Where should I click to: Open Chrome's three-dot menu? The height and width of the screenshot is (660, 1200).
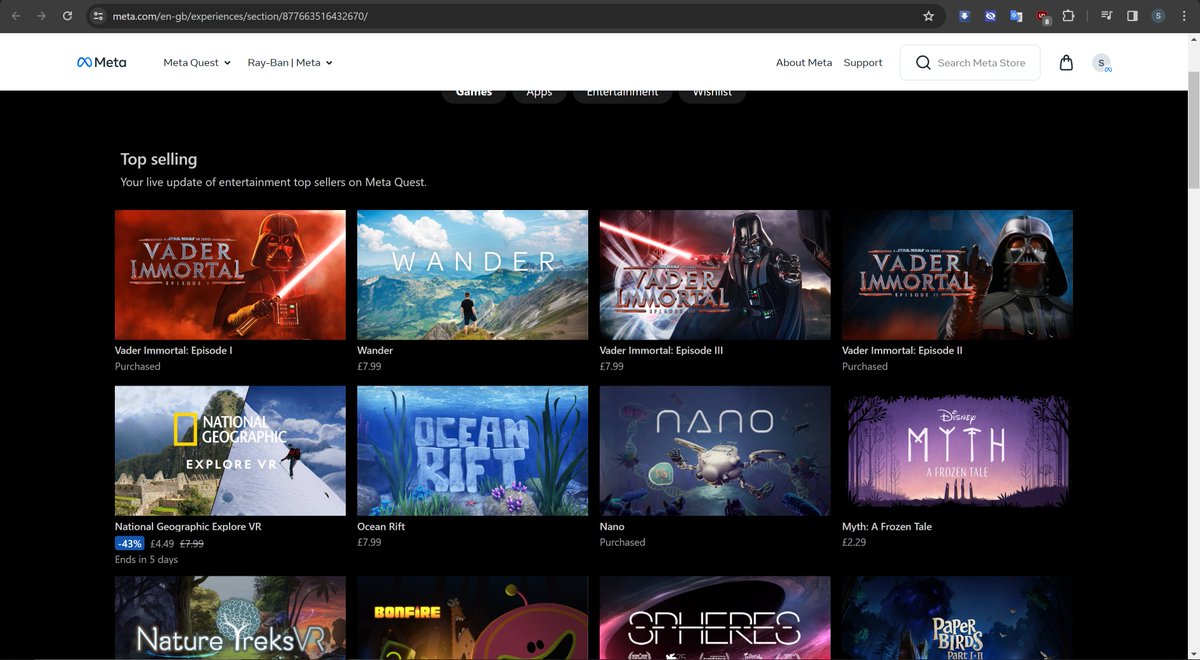click(x=1183, y=15)
